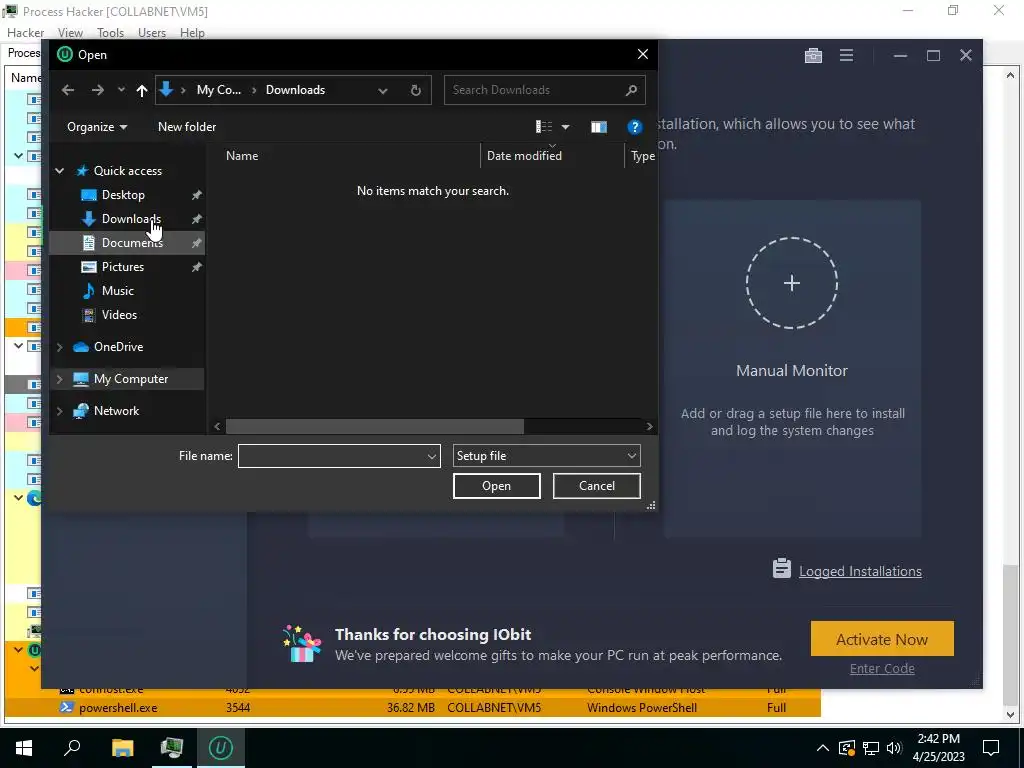The height and width of the screenshot is (768, 1024).
Task: Click the welcome gift box icon
Action: 302,644
